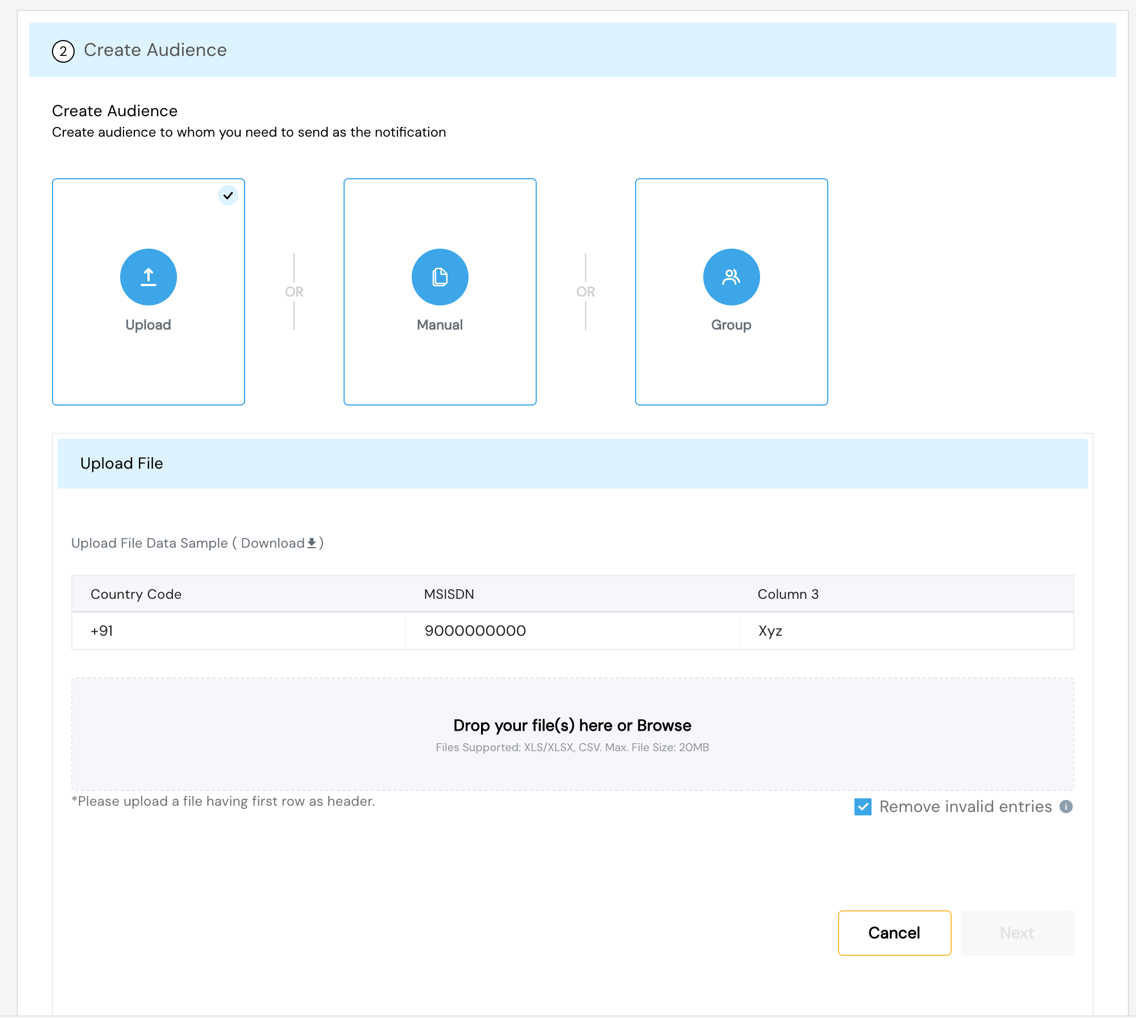Uncheck the Remove invalid entries checkbox
The image size is (1136, 1018).
click(862, 806)
